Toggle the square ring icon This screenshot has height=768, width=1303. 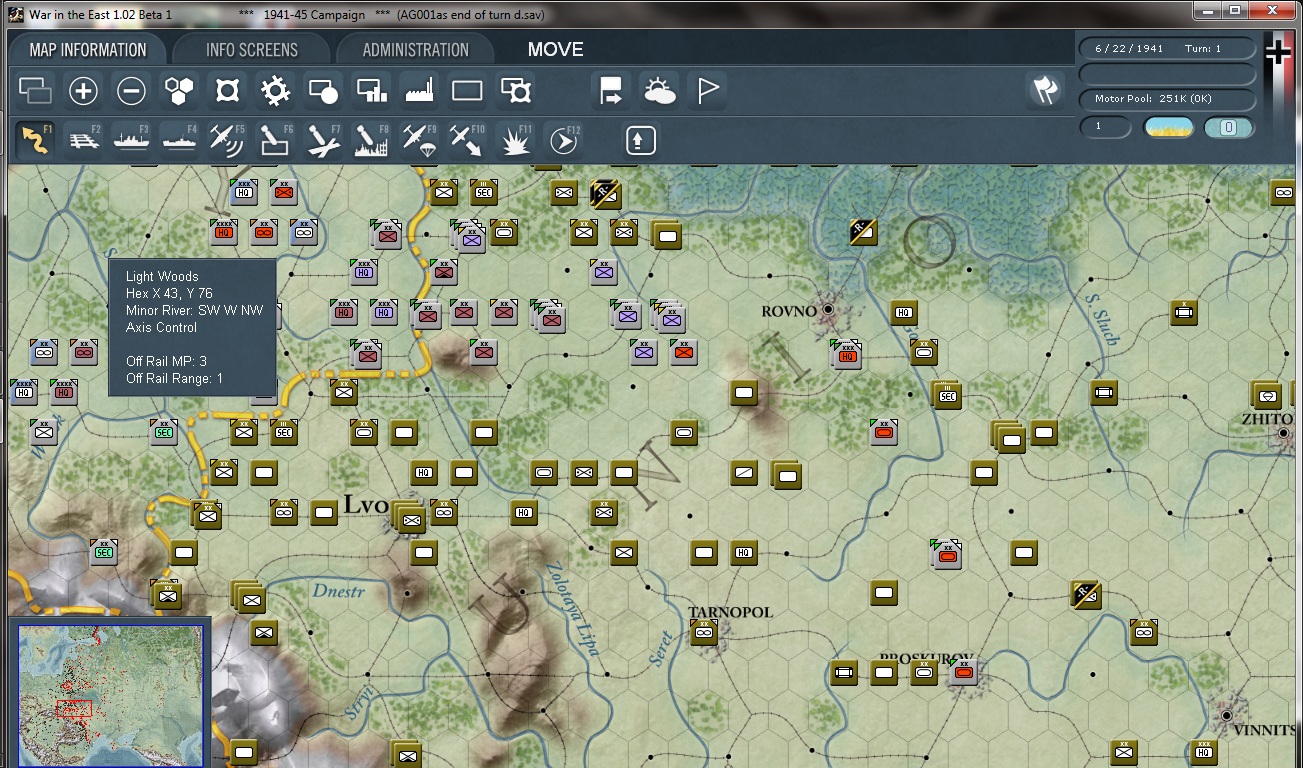coord(227,92)
